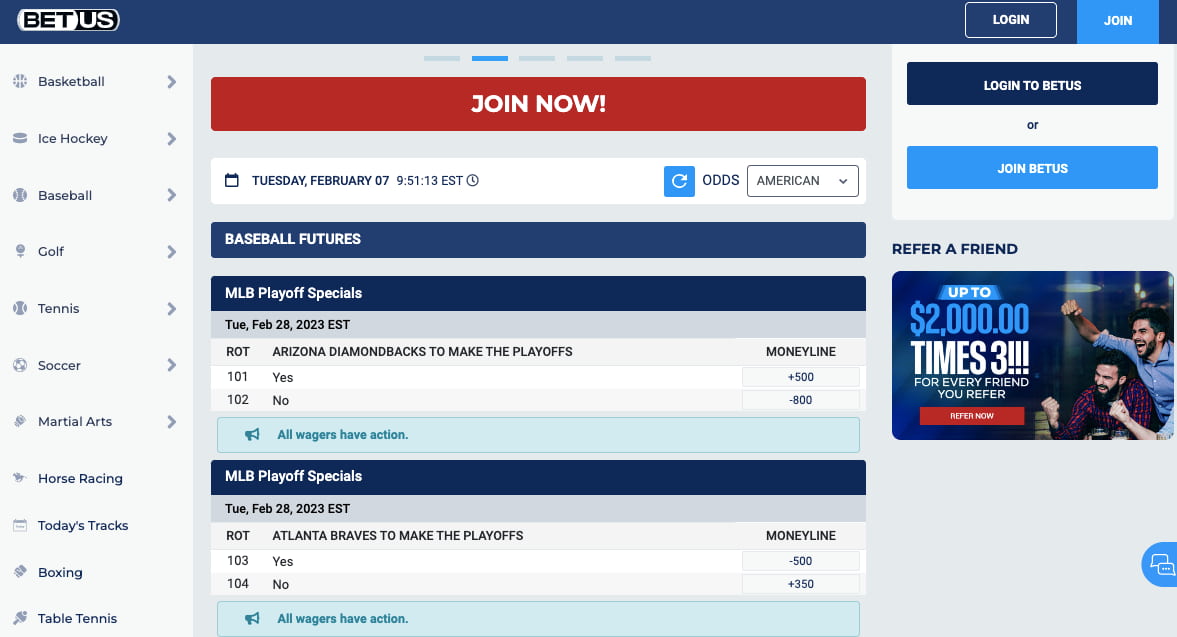Click the Boxing glove icon
Image resolution: width=1177 pixels, height=637 pixels.
[20, 572]
